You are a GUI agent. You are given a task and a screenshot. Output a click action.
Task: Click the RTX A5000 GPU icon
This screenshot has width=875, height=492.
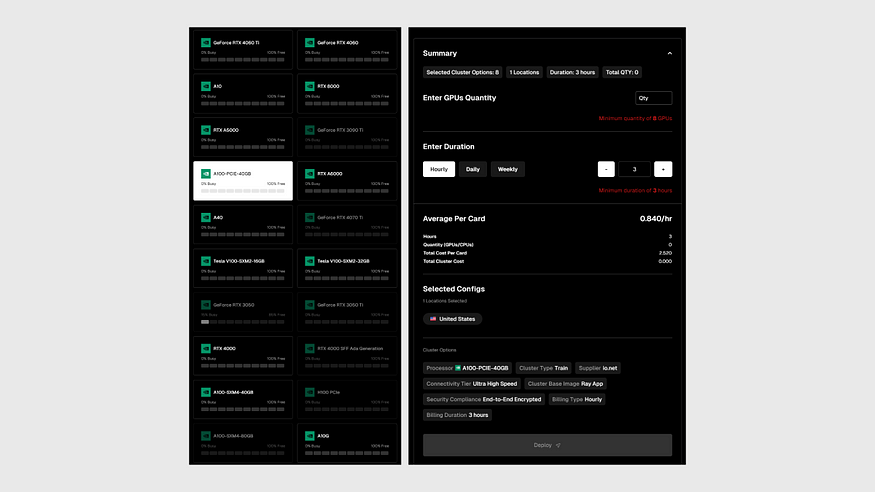206,130
